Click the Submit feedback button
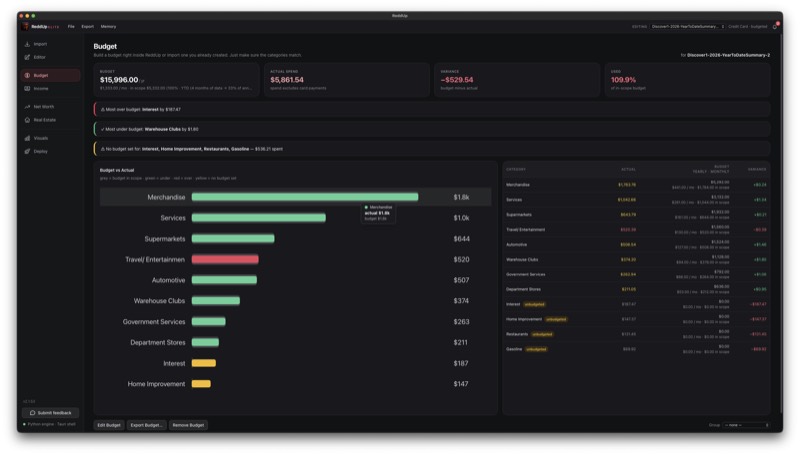The image size is (800, 455). [x=51, y=413]
